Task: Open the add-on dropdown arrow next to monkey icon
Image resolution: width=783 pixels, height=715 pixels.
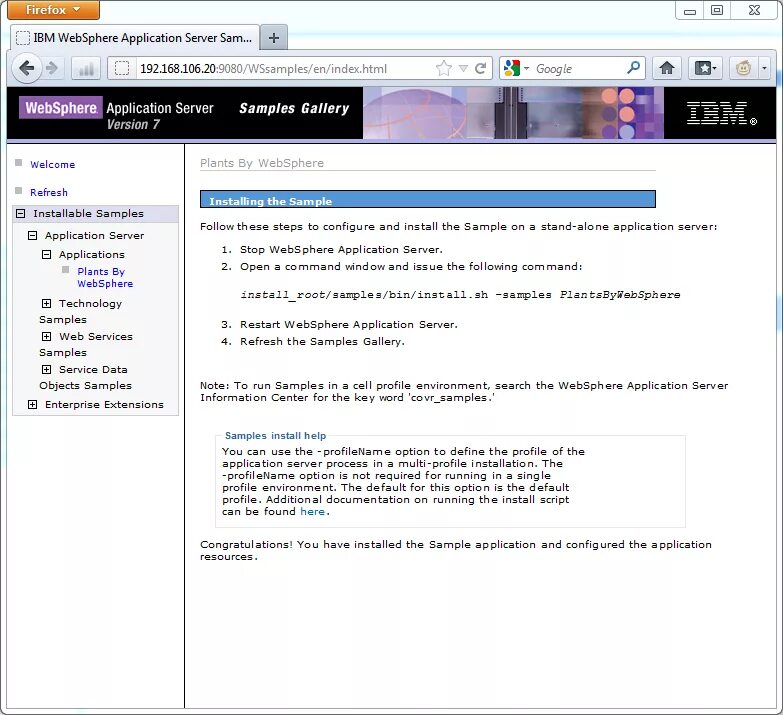Action: [x=764, y=68]
